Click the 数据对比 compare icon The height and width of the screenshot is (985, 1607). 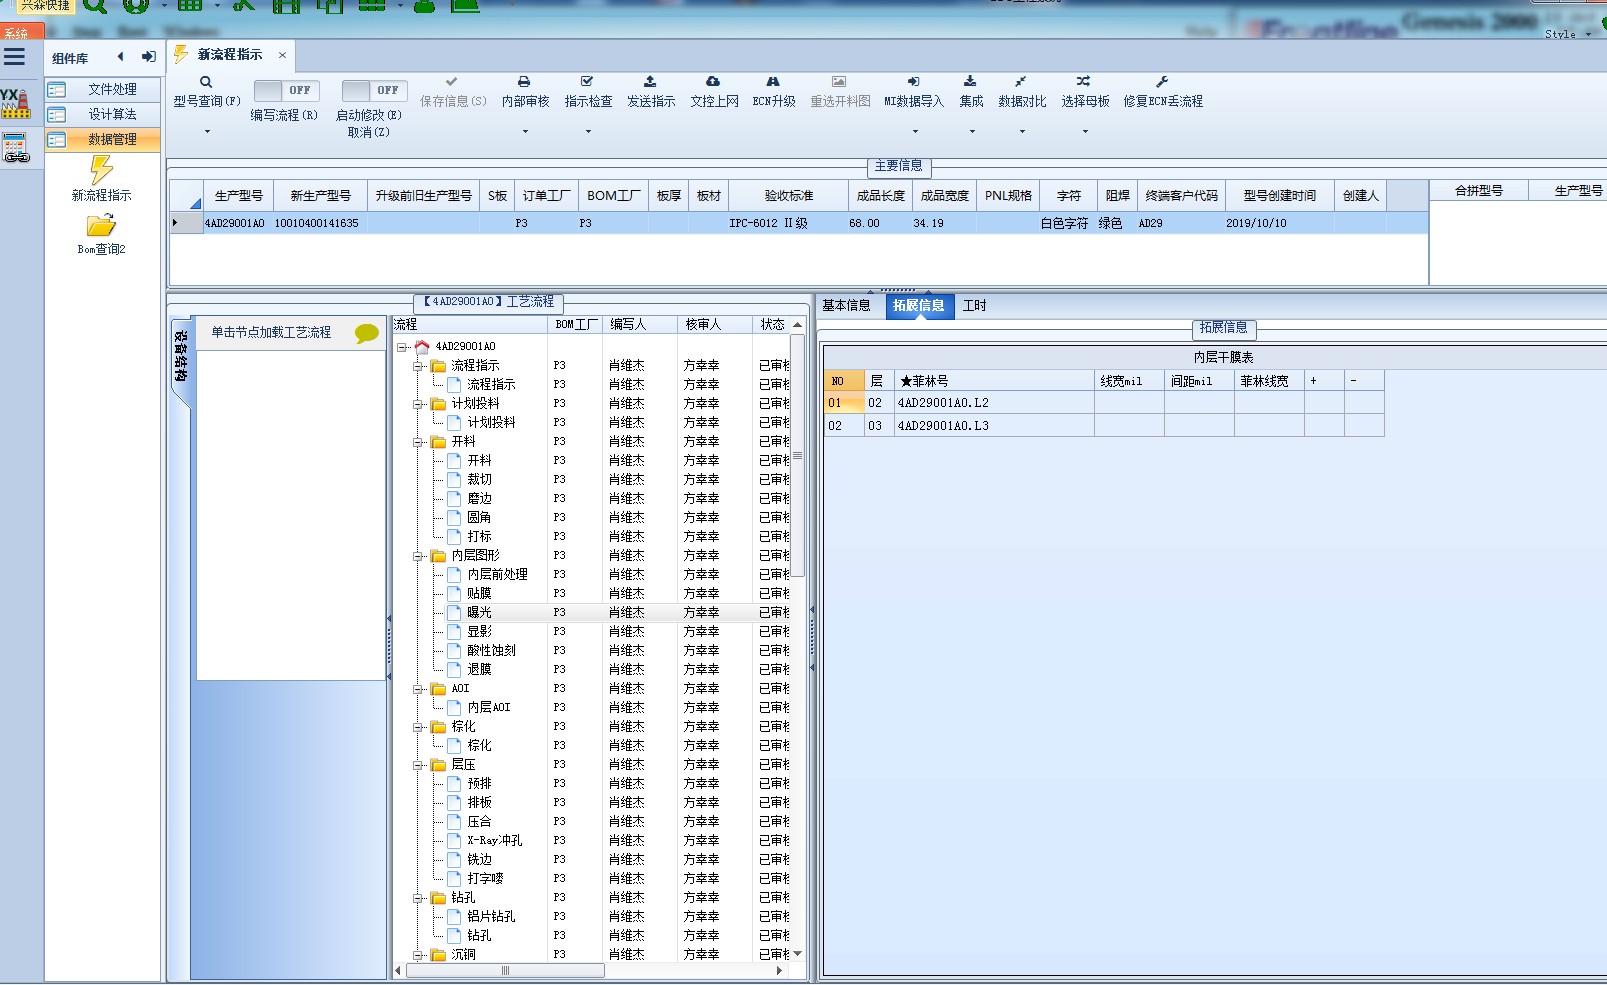(1021, 82)
